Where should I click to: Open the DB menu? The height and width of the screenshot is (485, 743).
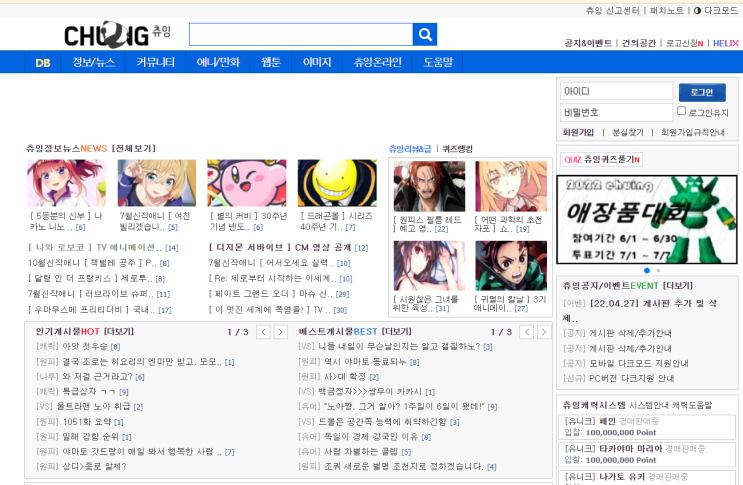pos(43,63)
